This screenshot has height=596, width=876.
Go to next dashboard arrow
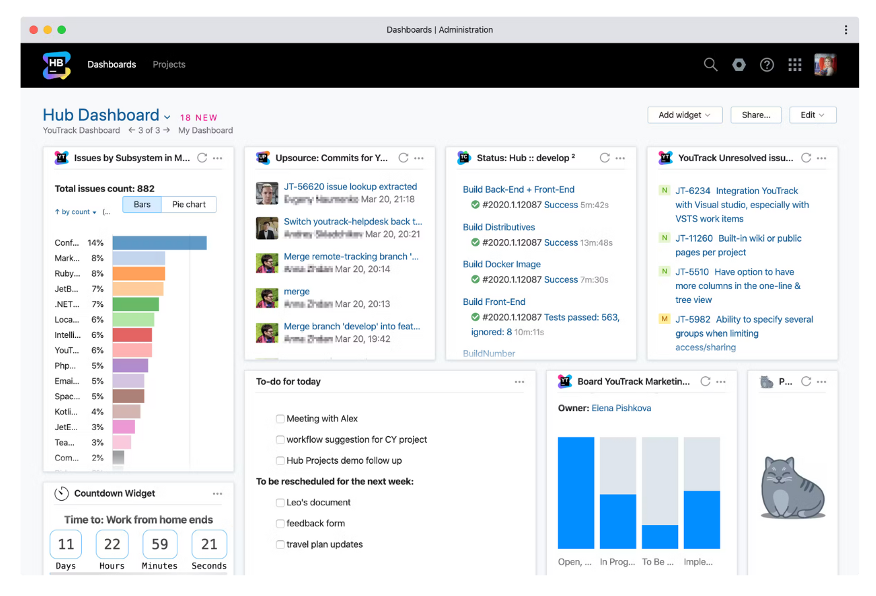click(x=166, y=130)
